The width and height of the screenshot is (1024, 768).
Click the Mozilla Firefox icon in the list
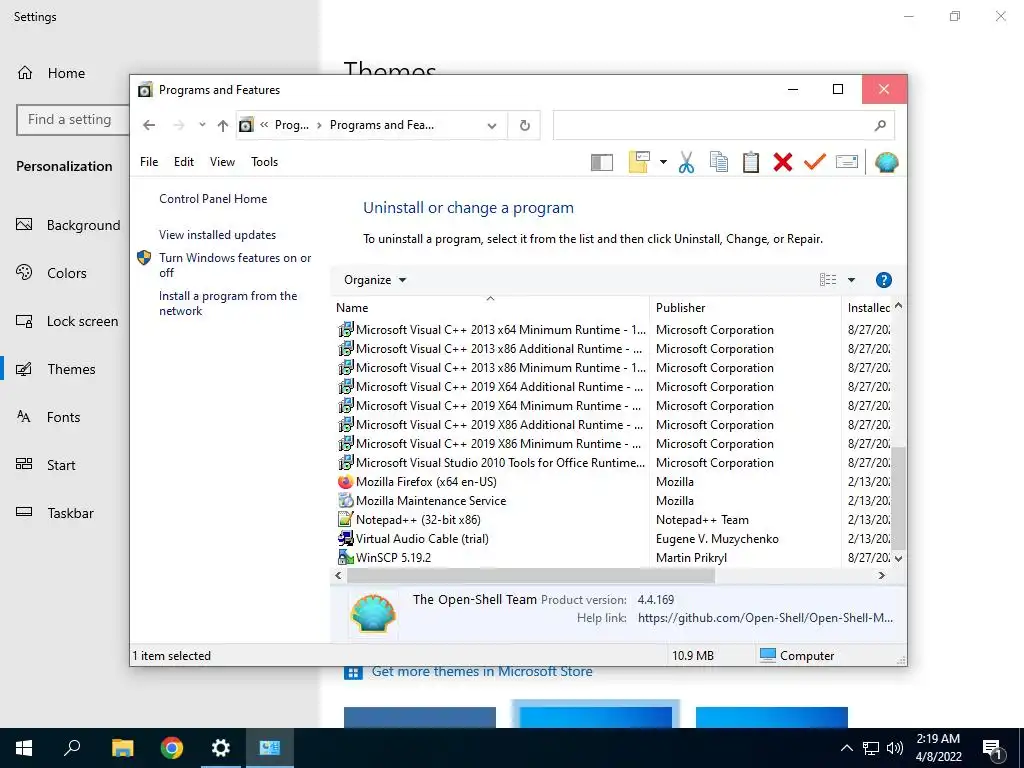tap(345, 482)
